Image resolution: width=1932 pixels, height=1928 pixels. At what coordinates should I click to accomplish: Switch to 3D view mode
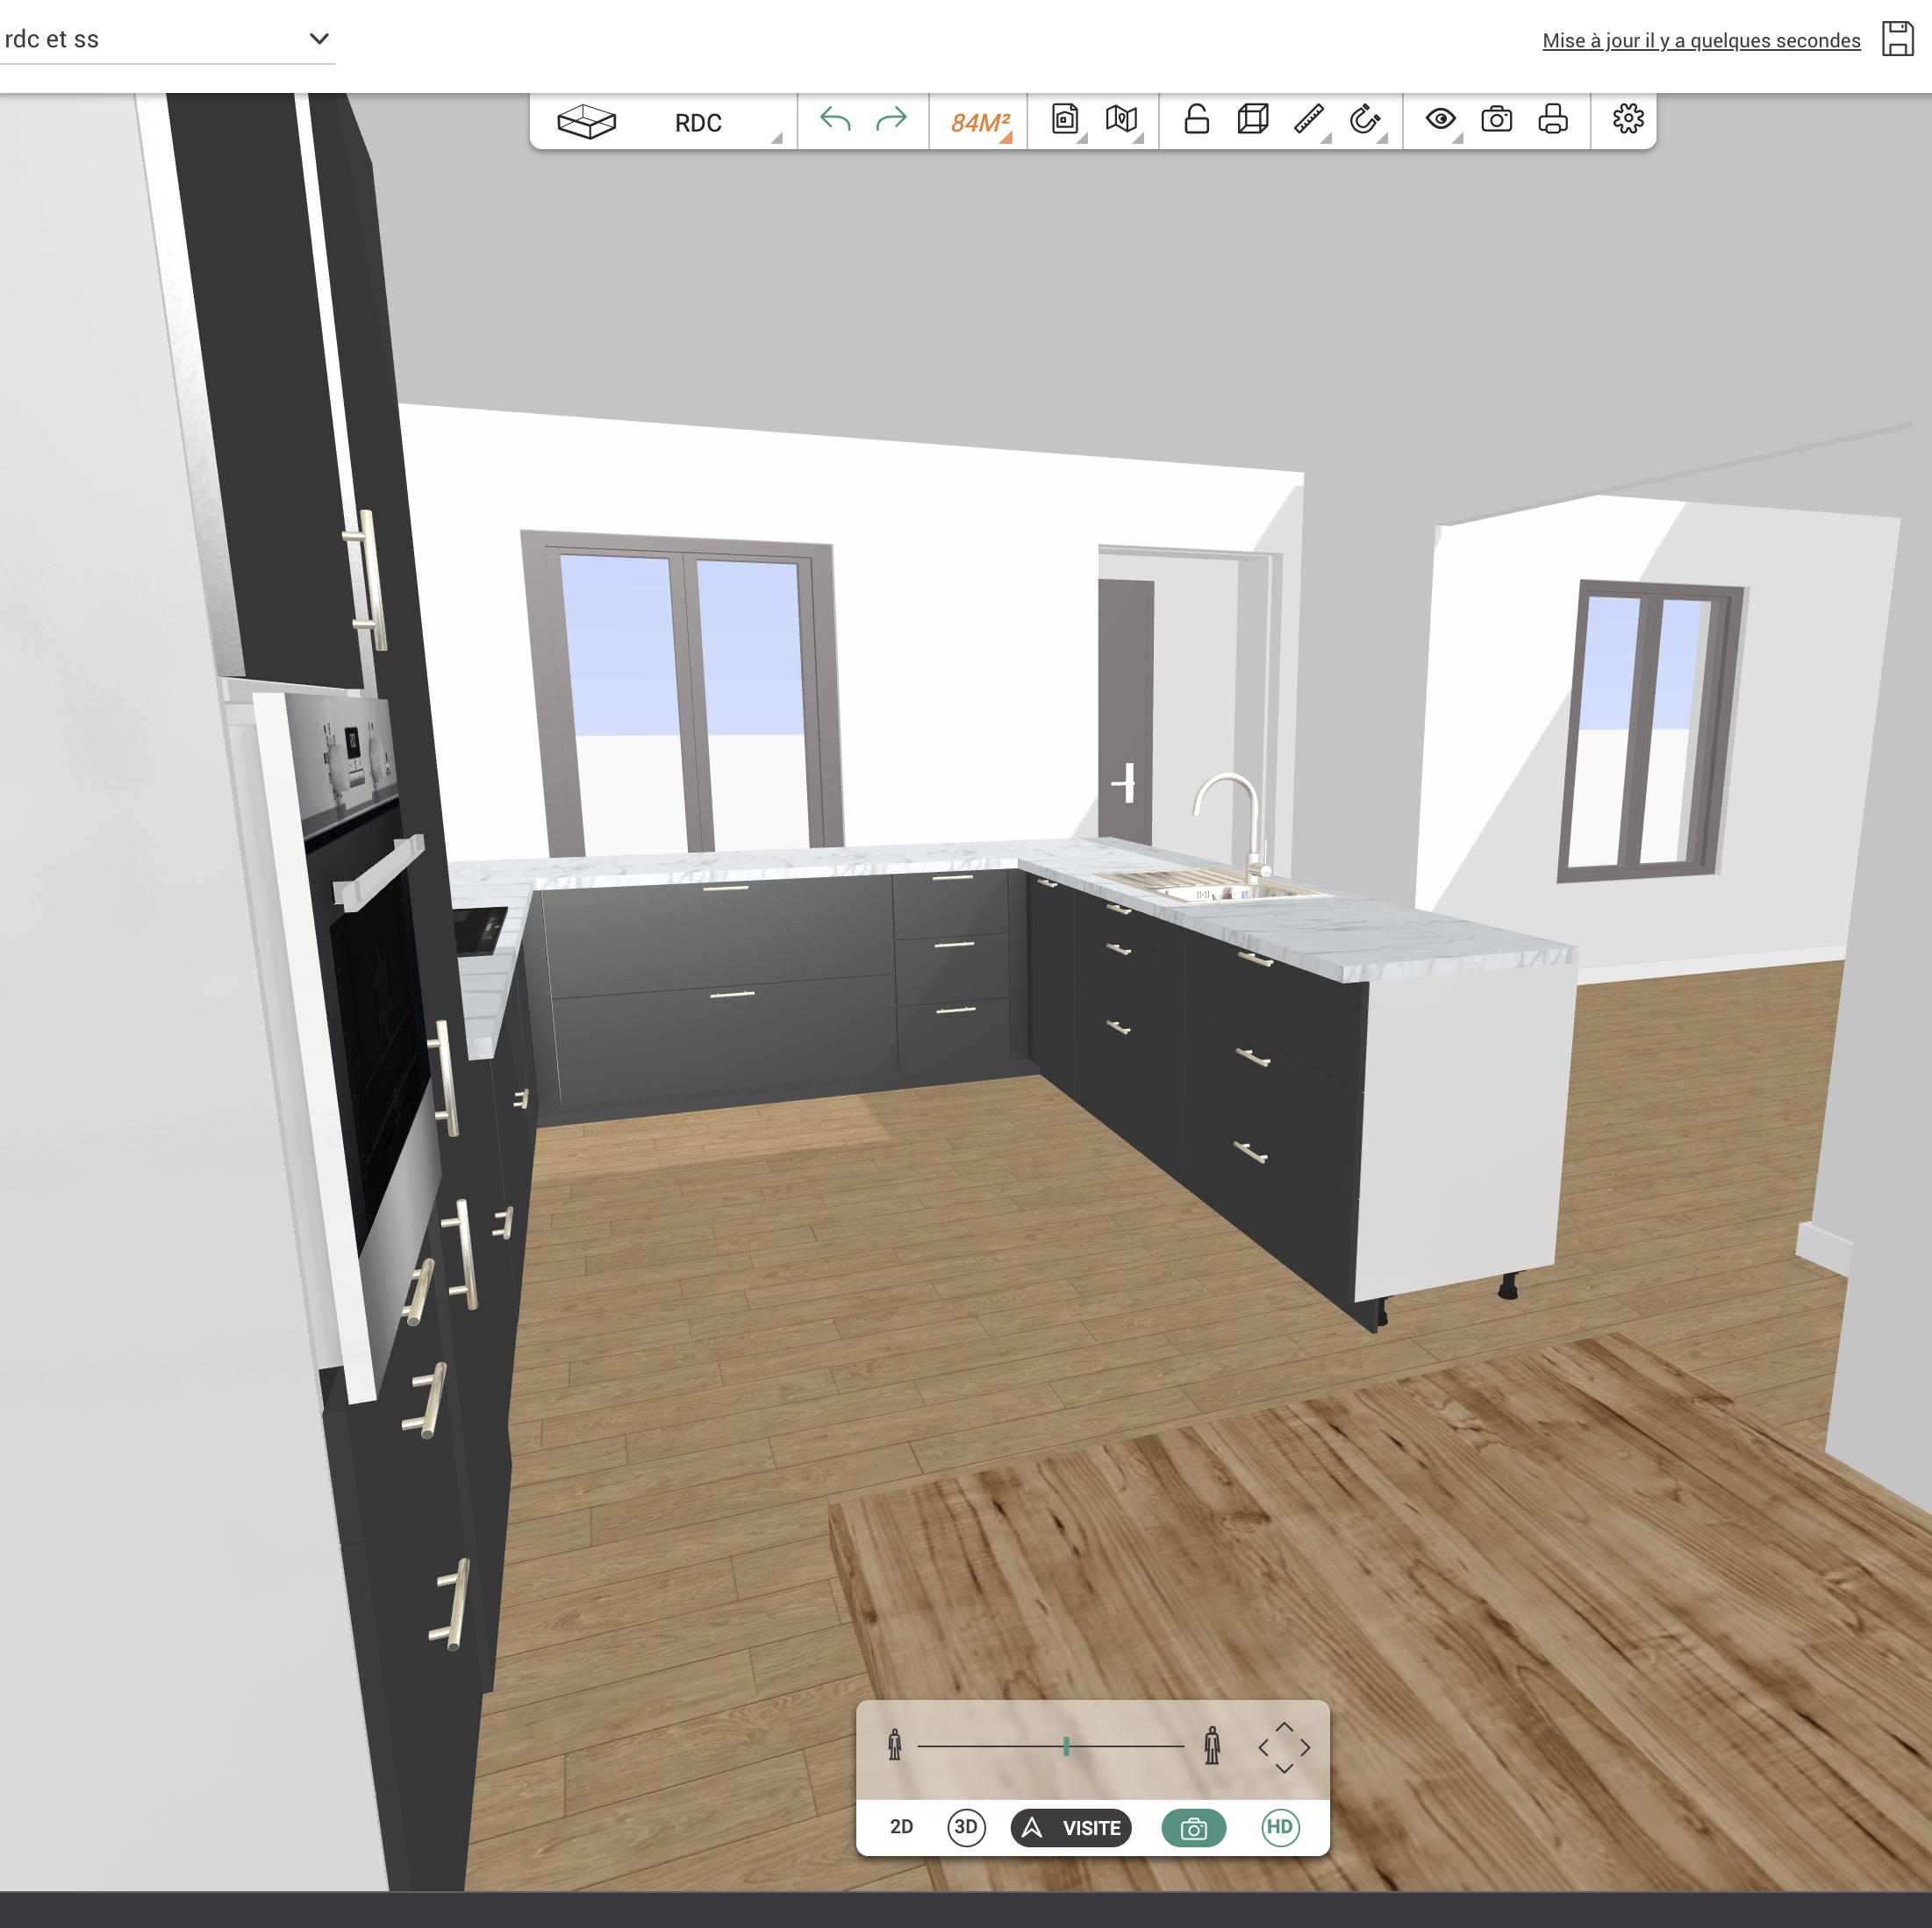tap(966, 1827)
